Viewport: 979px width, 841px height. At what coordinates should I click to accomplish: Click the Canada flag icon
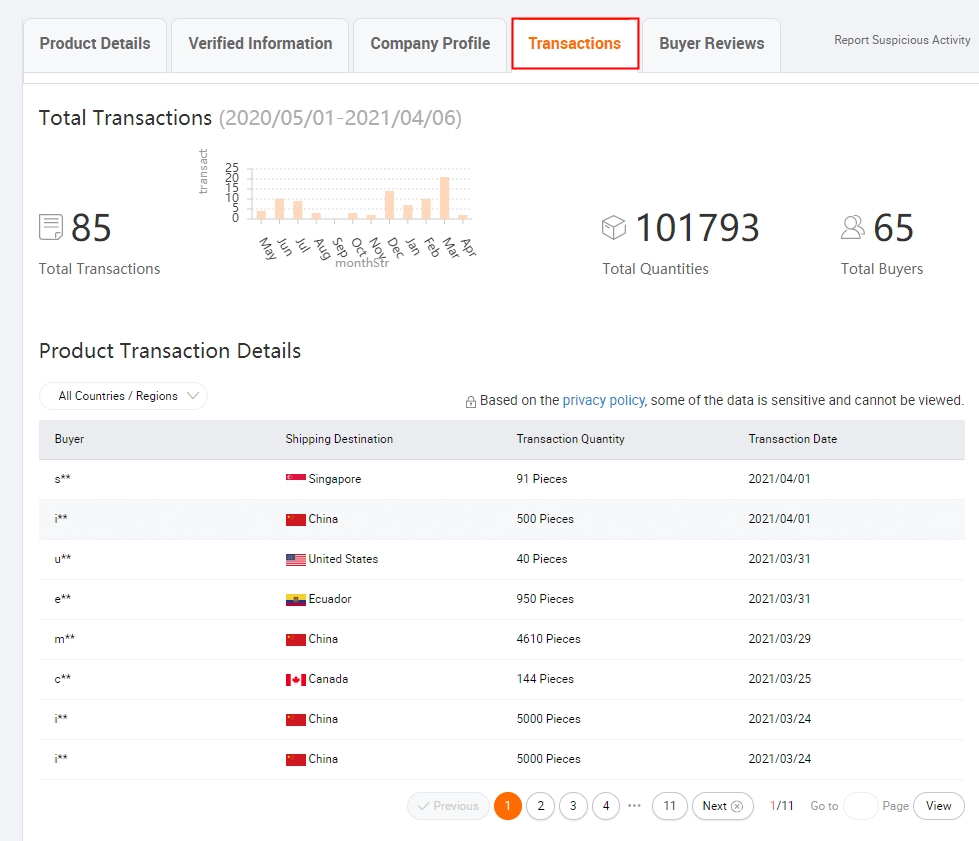pyautogui.click(x=296, y=679)
